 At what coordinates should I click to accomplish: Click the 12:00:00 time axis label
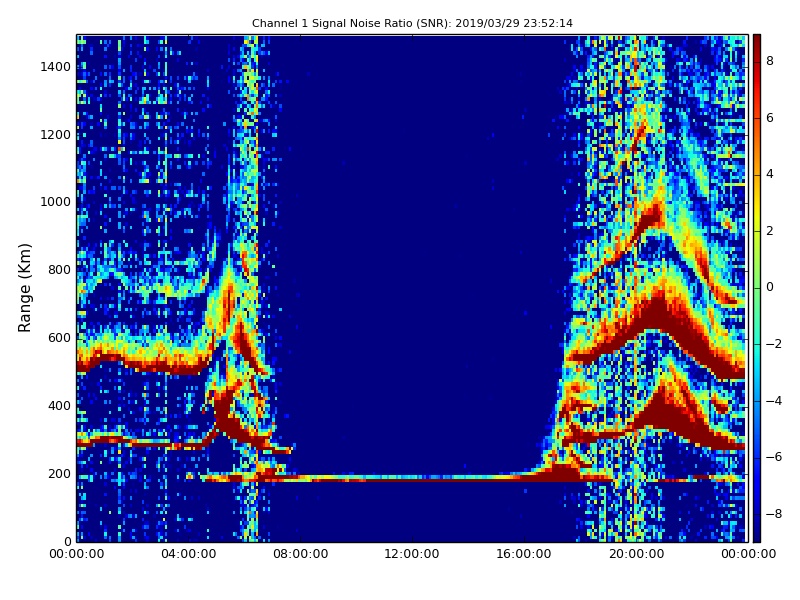coord(412,554)
